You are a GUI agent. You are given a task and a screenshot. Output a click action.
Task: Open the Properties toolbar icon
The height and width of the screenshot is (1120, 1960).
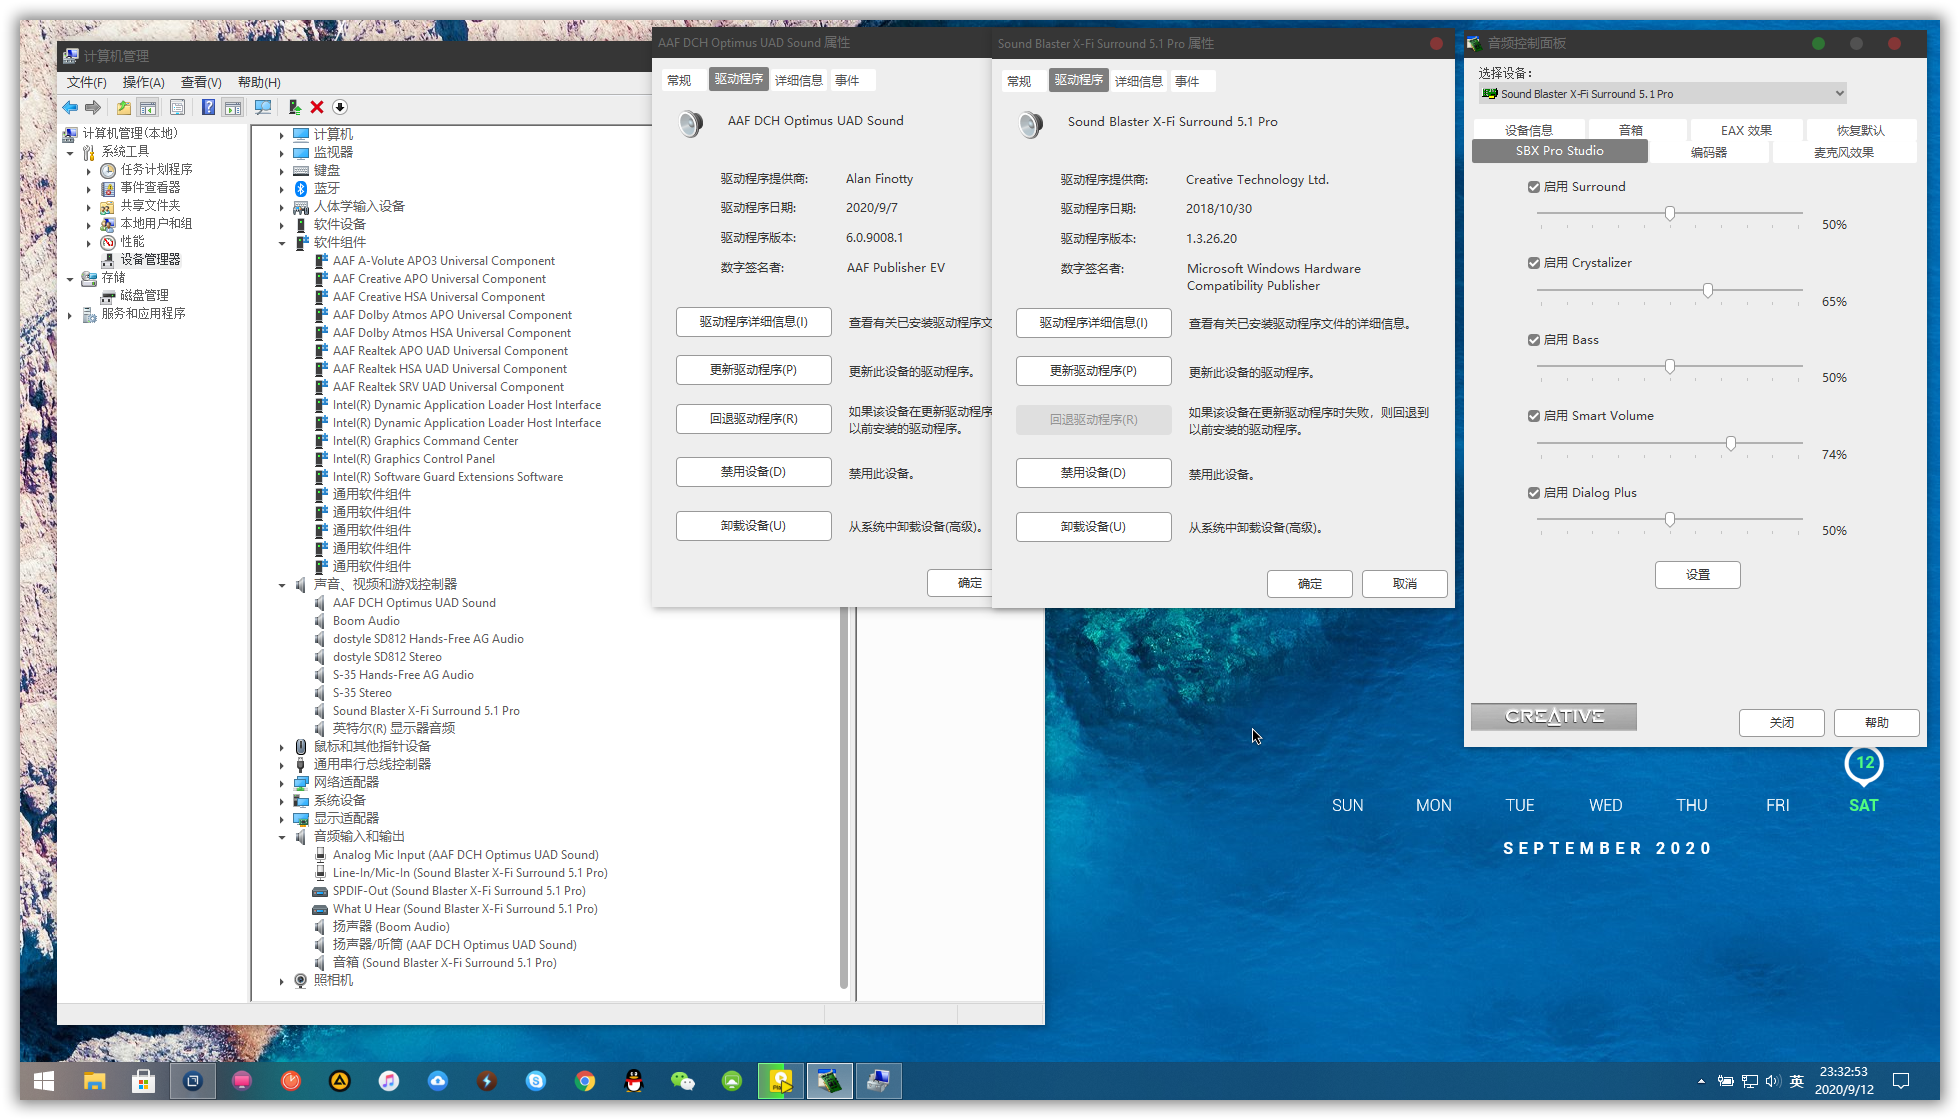[x=177, y=107]
